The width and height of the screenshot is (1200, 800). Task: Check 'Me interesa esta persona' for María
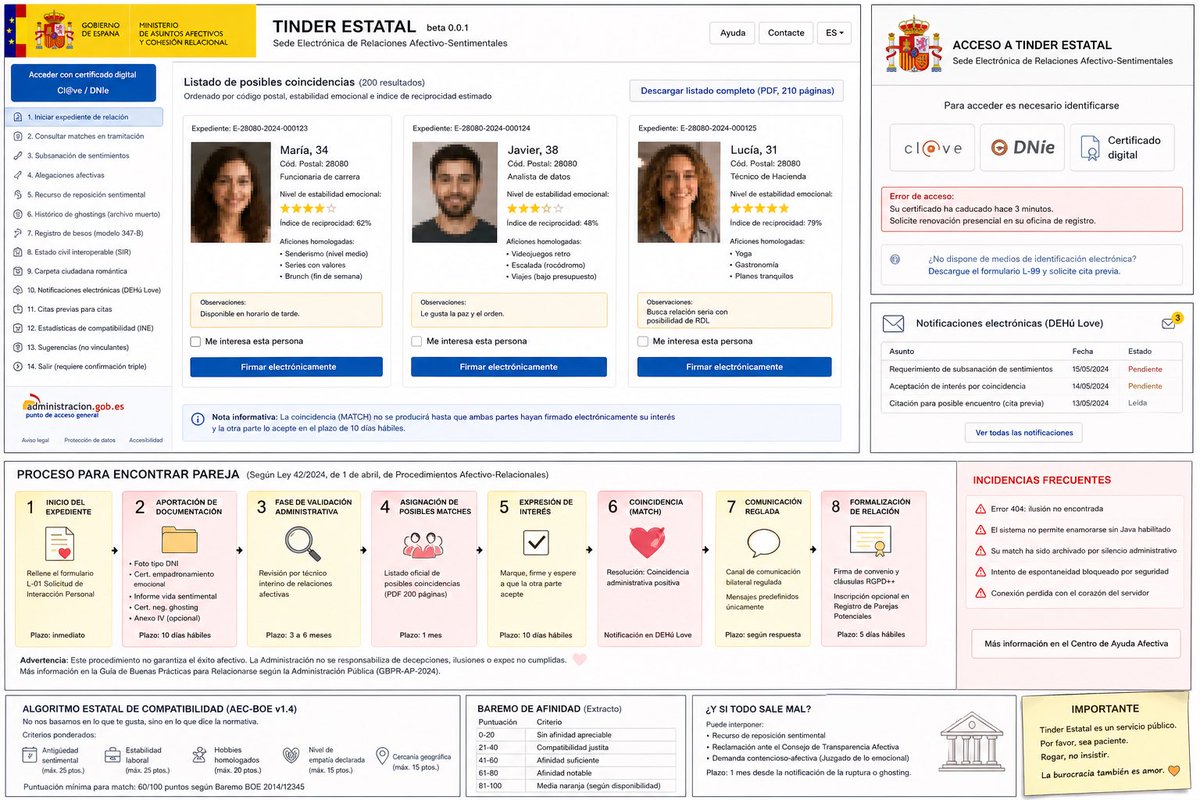[x=196, y=341]
